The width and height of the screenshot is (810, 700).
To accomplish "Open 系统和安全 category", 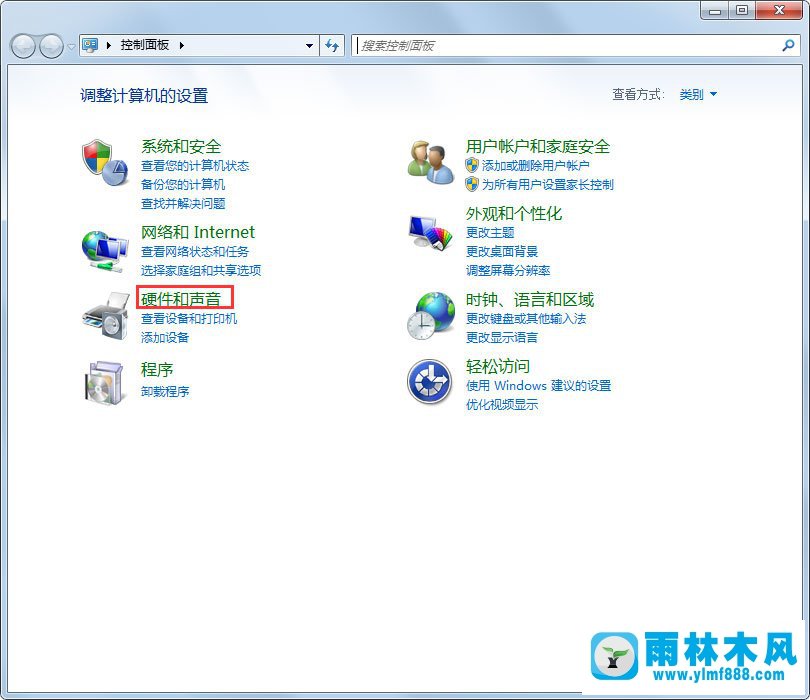I will tap(181, 146).
